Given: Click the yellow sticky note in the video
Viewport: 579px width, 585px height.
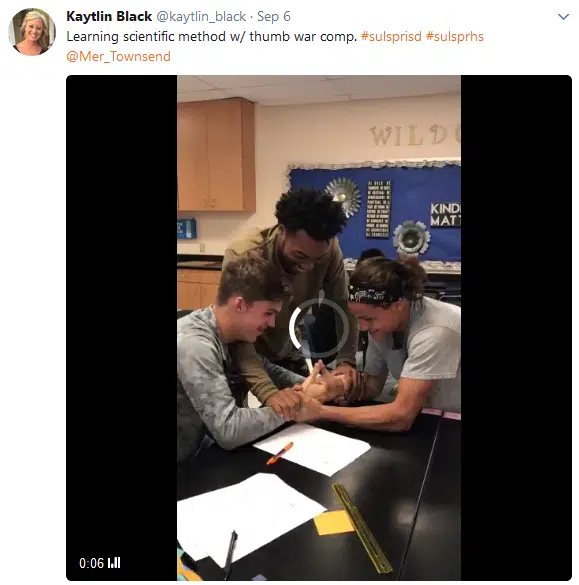Looking at the screenshot, I should tap(333, 523).
